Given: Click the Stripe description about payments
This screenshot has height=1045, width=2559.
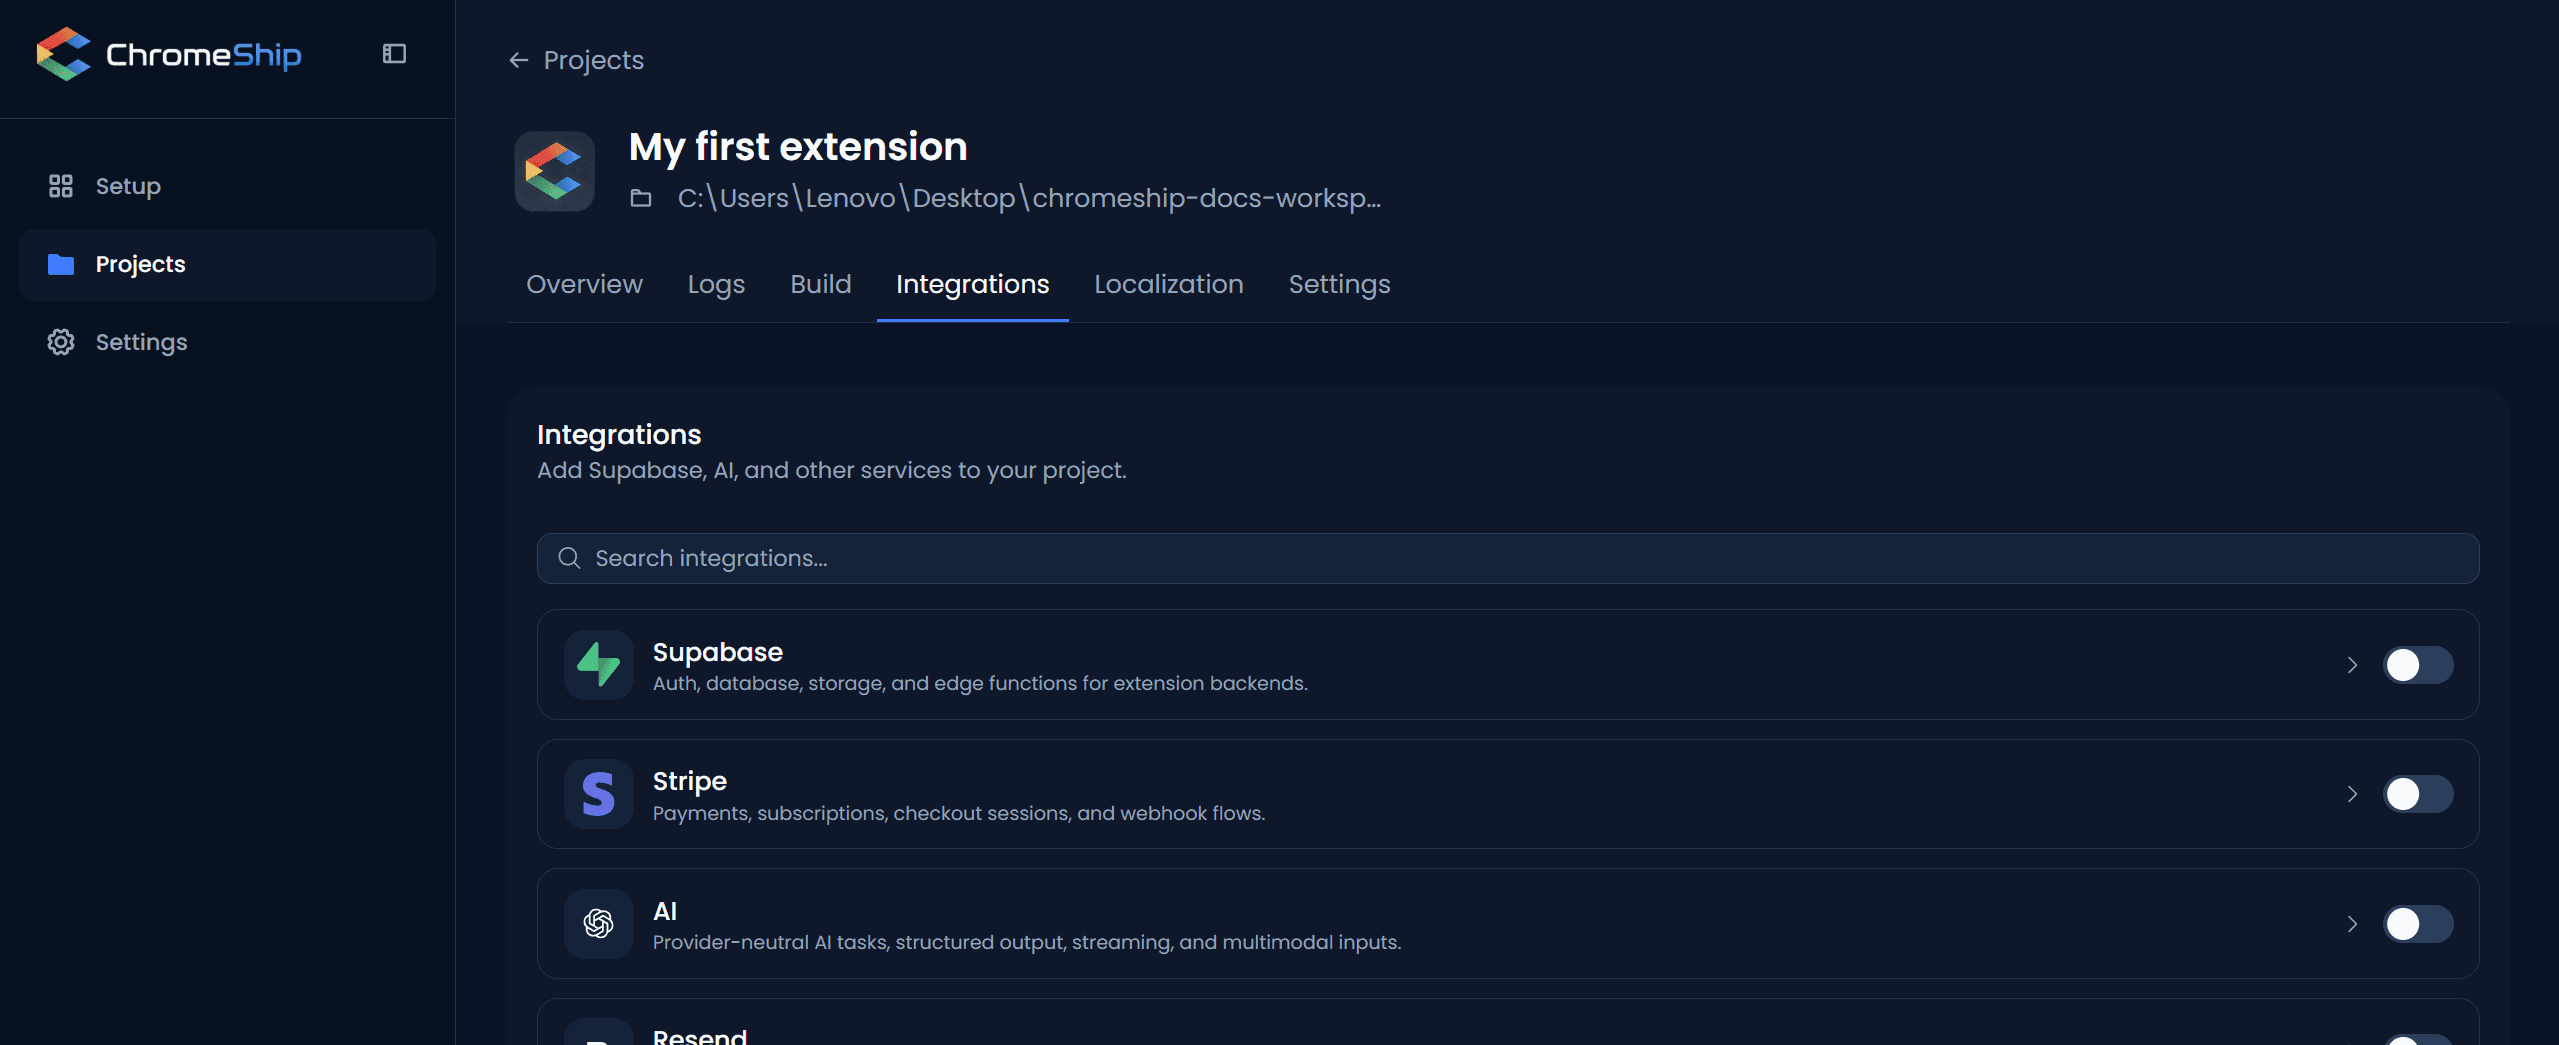Looking at the screenshot, I should [x=958, y=813].
